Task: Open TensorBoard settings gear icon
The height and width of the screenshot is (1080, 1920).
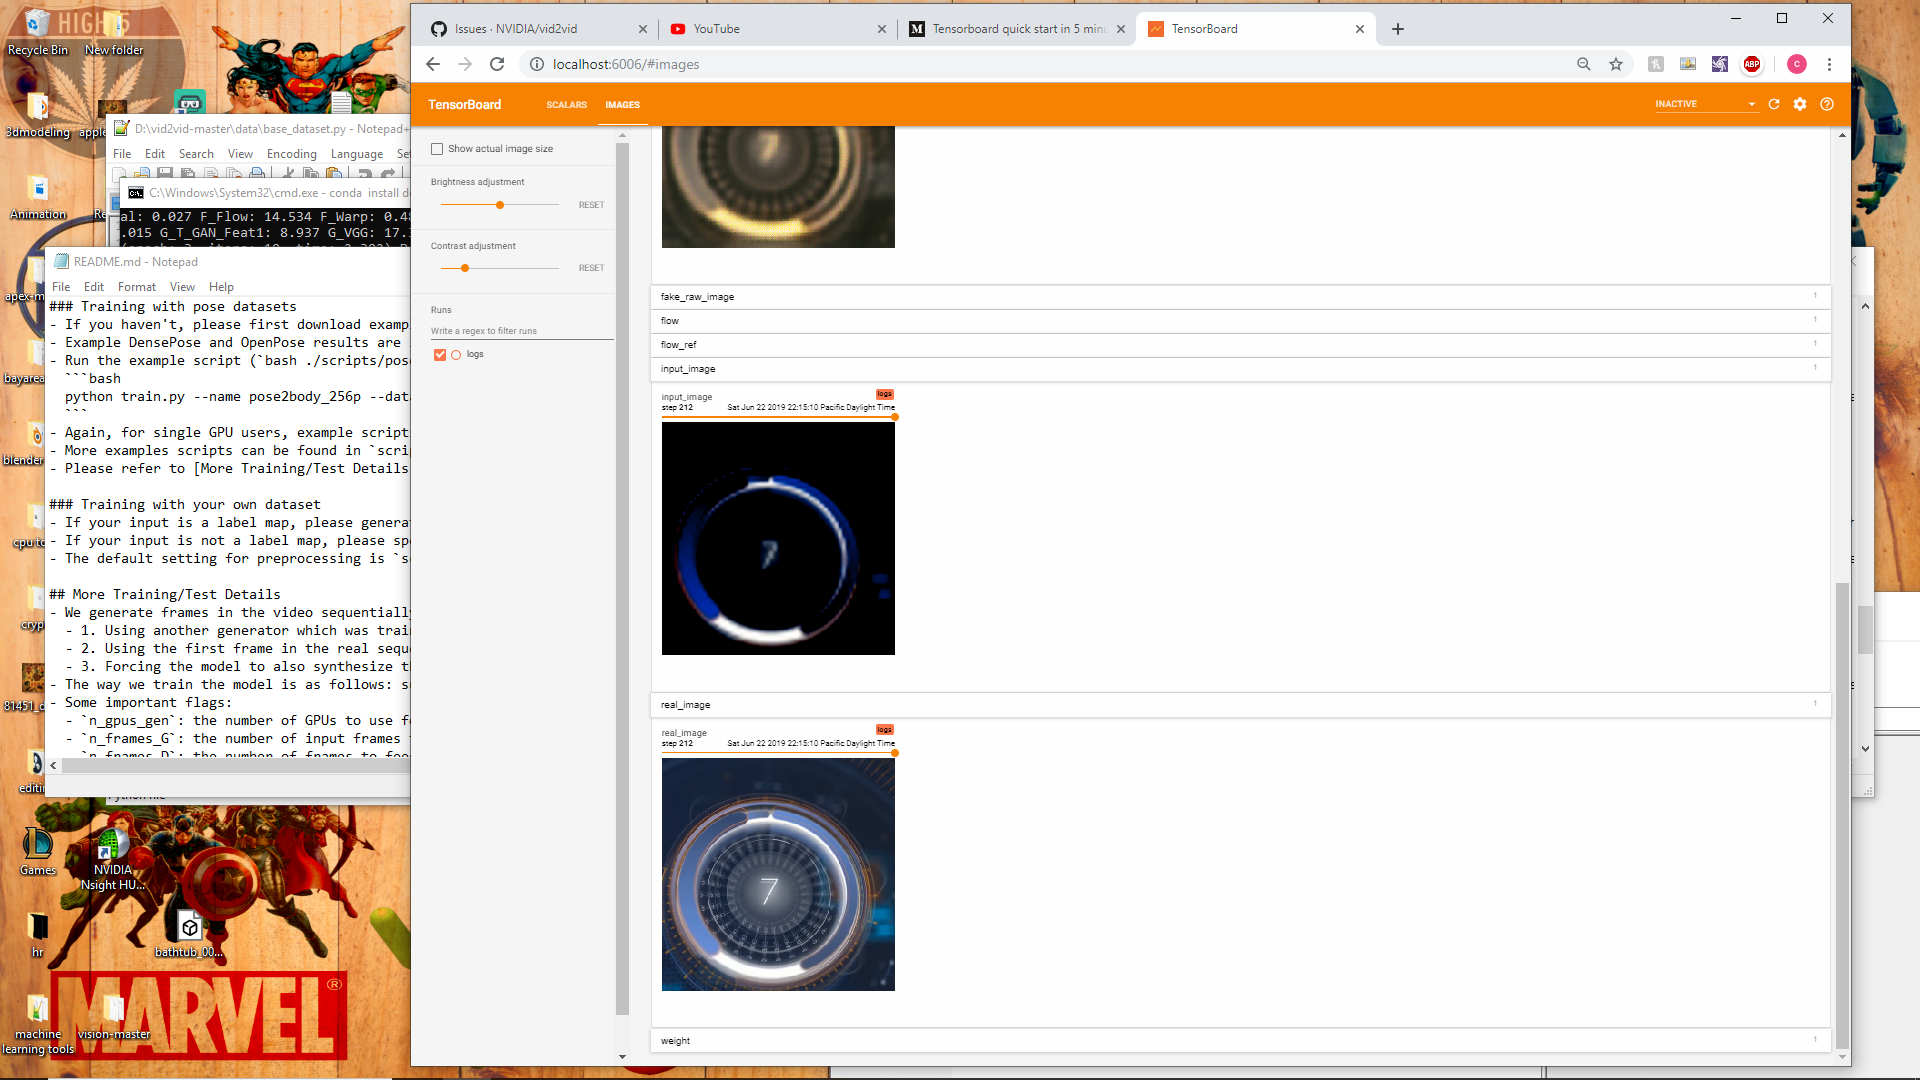Action: 1800,104
